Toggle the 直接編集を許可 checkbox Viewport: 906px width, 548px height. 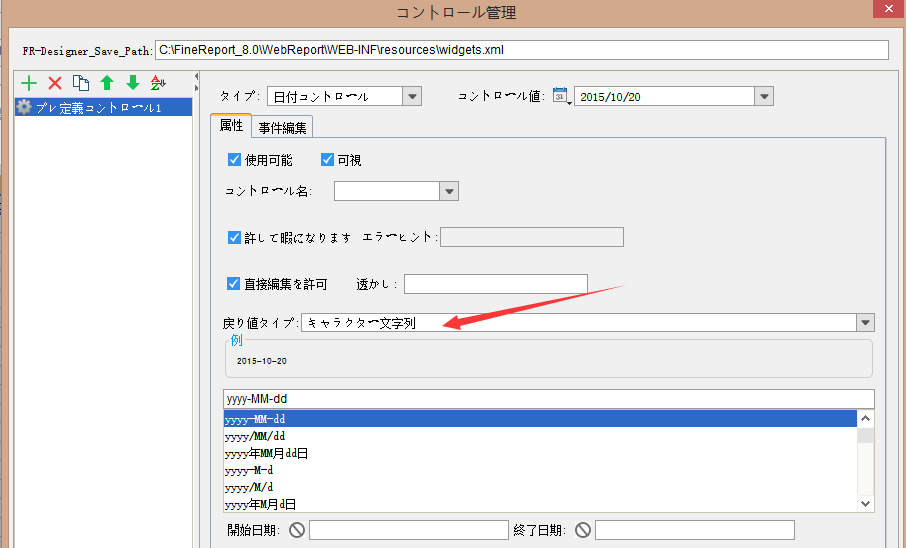[x=233, y=283]
